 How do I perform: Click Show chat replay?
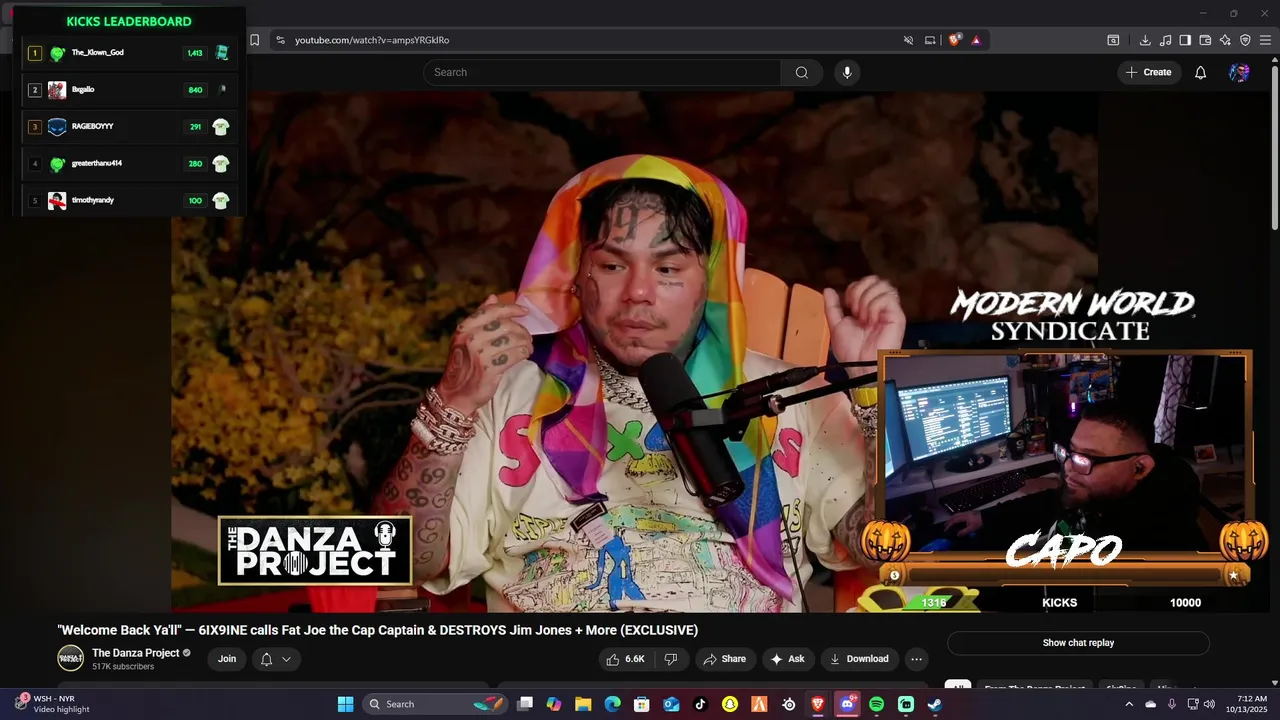coord(1078,643)
